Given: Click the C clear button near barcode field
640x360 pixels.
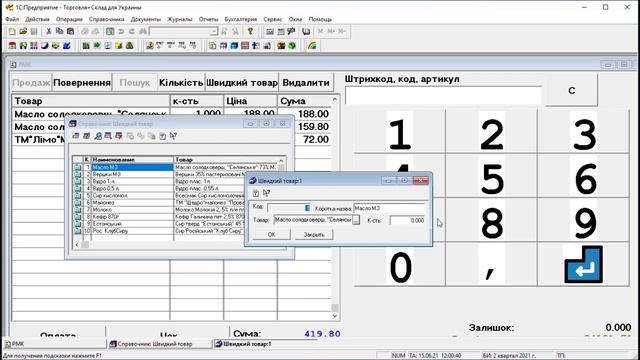Looking at the screenshot, I should 571,91.
